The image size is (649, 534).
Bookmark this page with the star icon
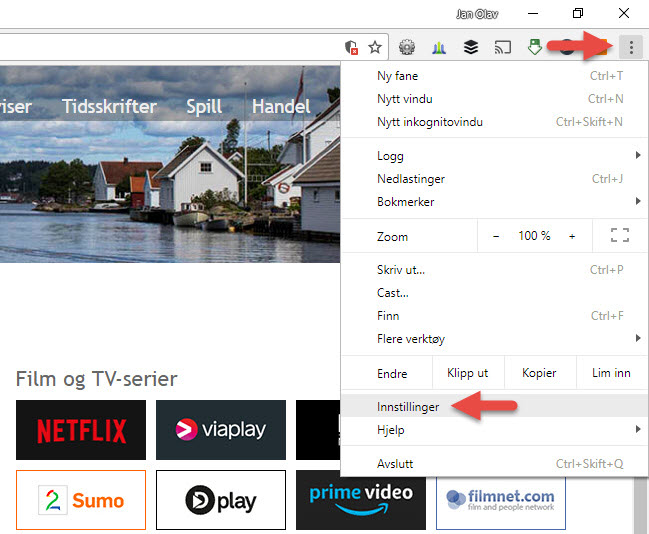pos(375,47)
